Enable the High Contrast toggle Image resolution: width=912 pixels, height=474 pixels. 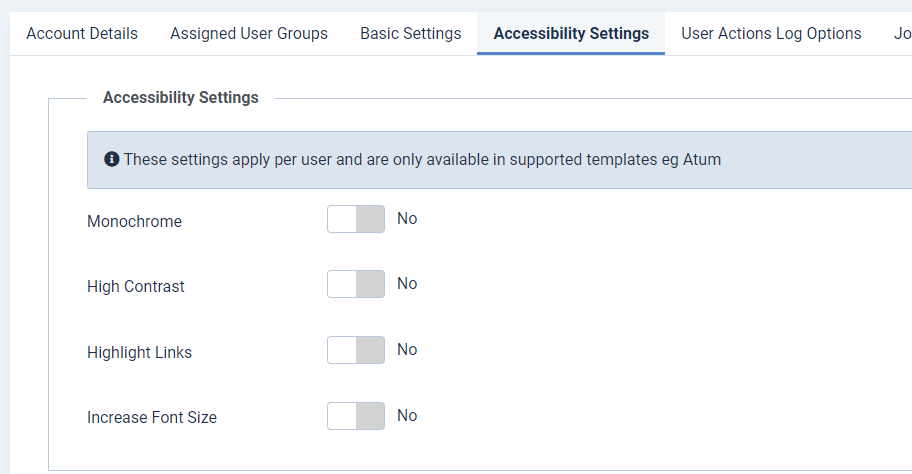356,284
